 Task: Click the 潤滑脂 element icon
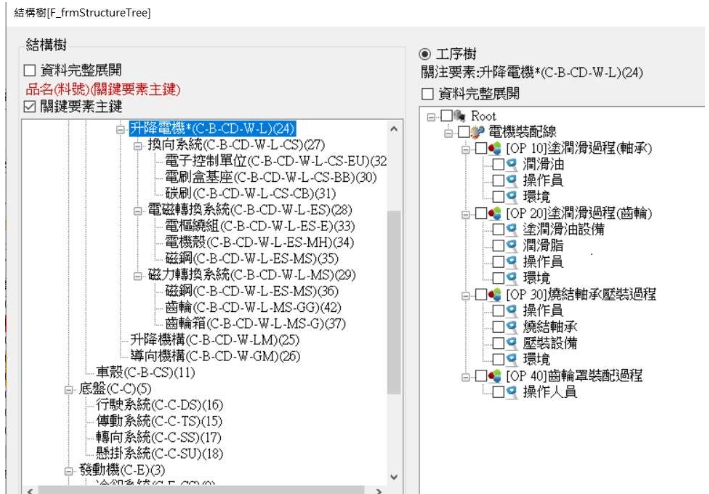[x=512, y=245]
